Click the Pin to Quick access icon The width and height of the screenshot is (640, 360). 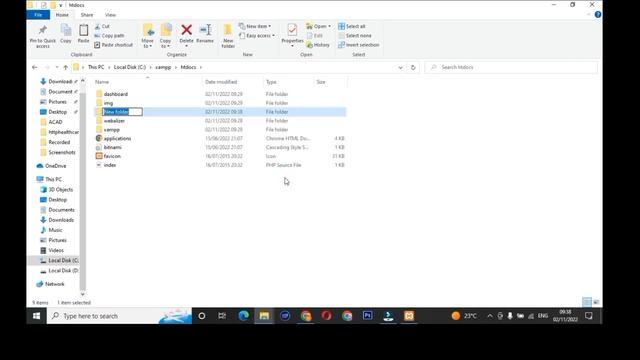click(x=42, y=30)
